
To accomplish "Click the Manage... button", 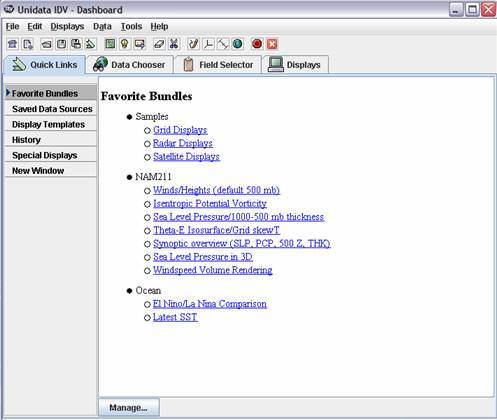I will [x=128, y=408].
